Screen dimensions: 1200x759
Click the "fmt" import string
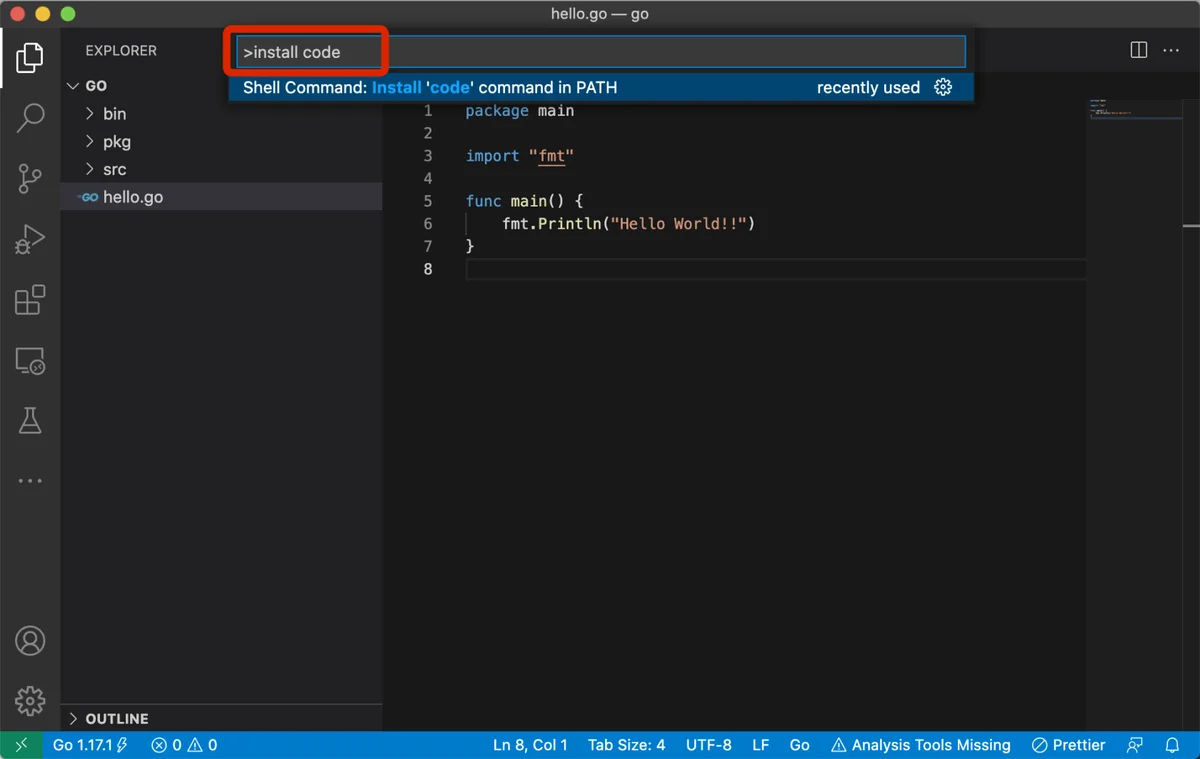click(551, 156)
